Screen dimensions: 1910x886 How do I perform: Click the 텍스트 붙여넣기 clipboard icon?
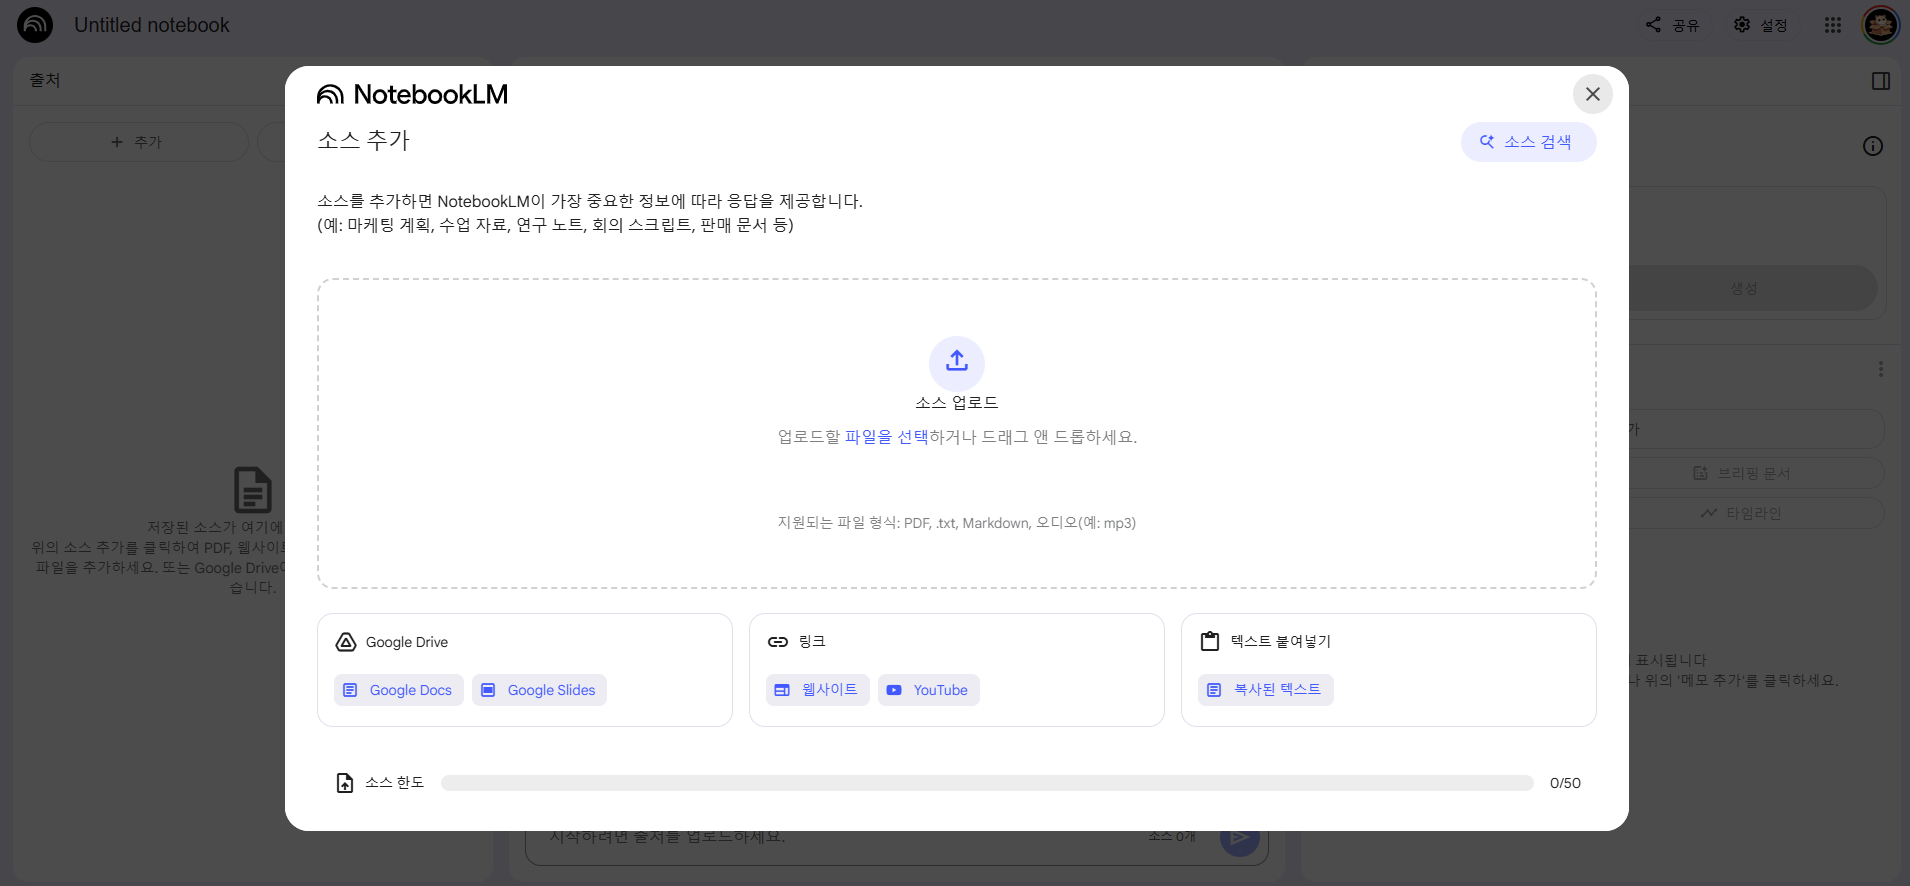(x=1210, y=642)
